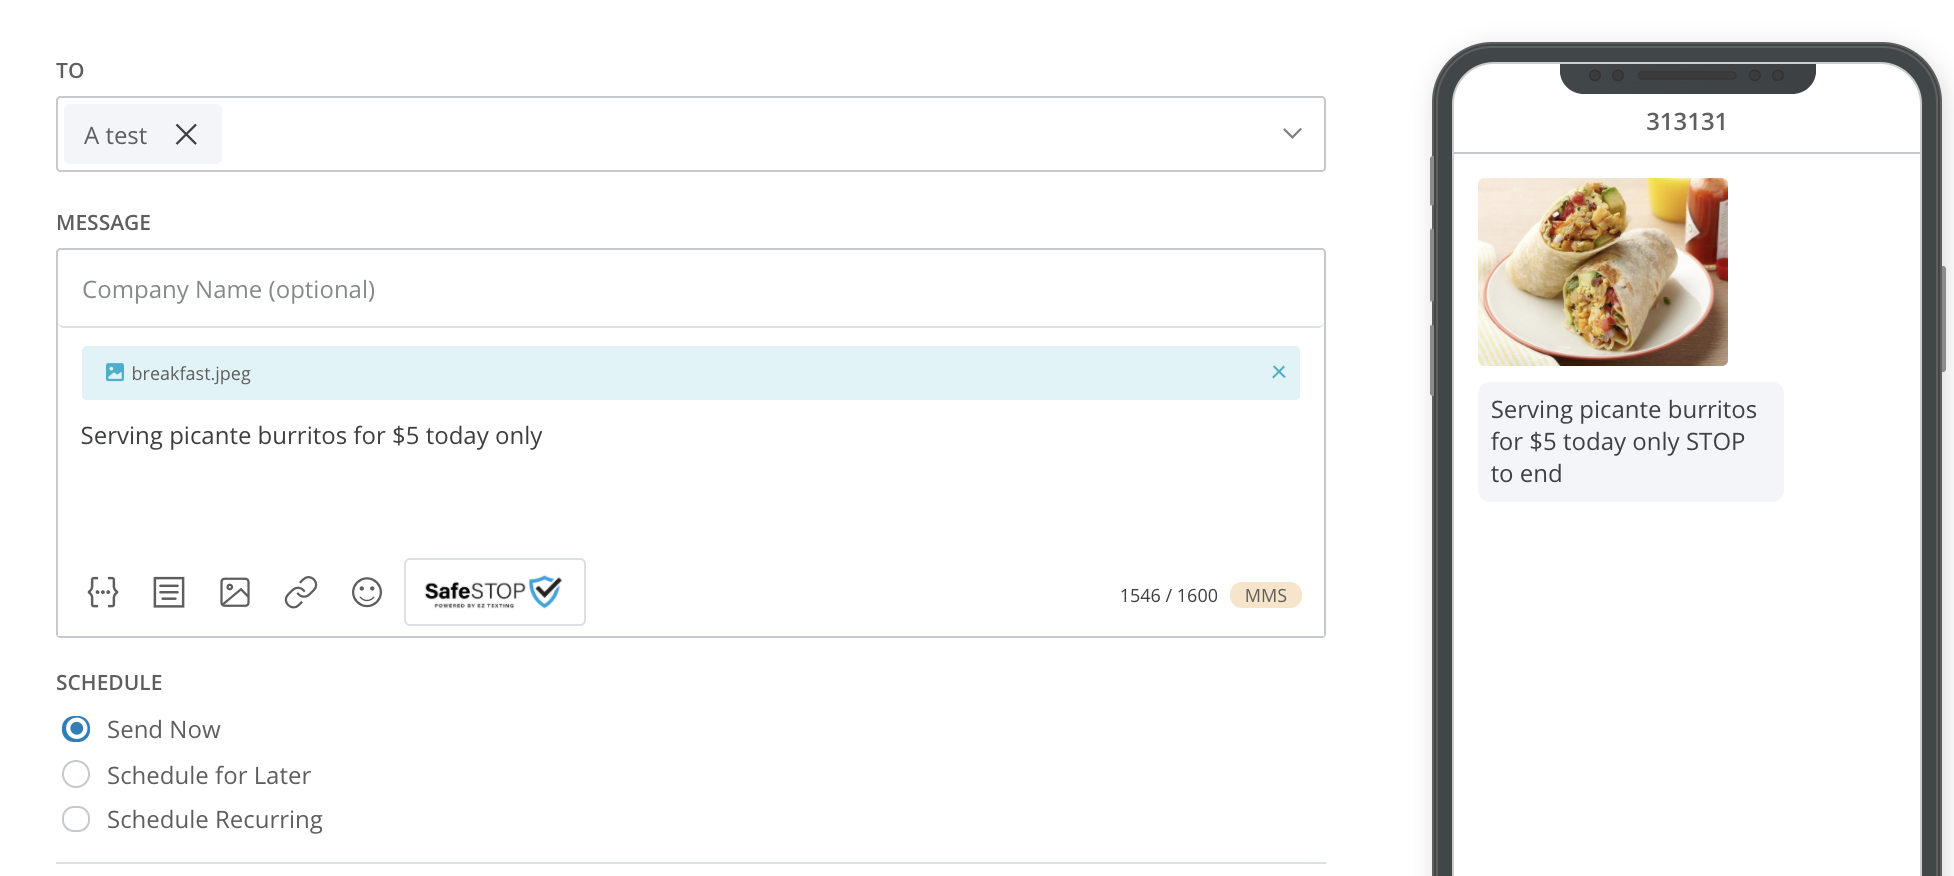Remove the breakfast.jpeg attachment
The width and height of the screenshot is (1954, 876).
point(1279,372)
